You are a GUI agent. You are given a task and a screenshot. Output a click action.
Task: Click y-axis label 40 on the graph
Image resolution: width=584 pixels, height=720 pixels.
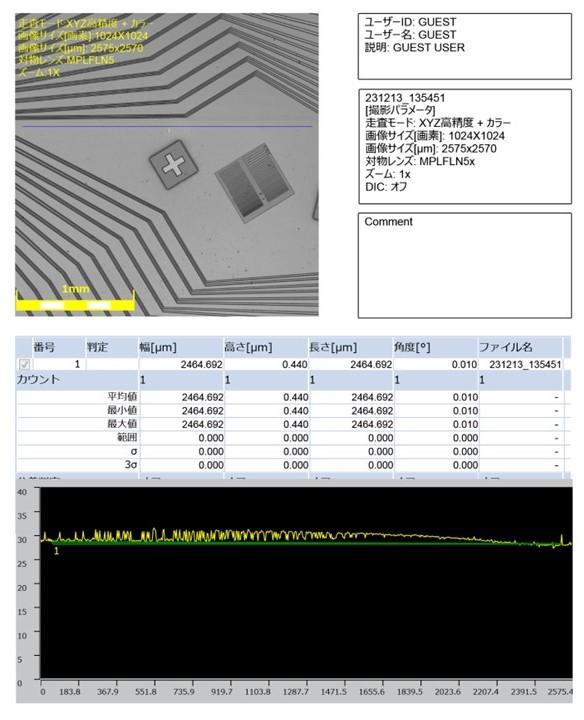(22, 492)
